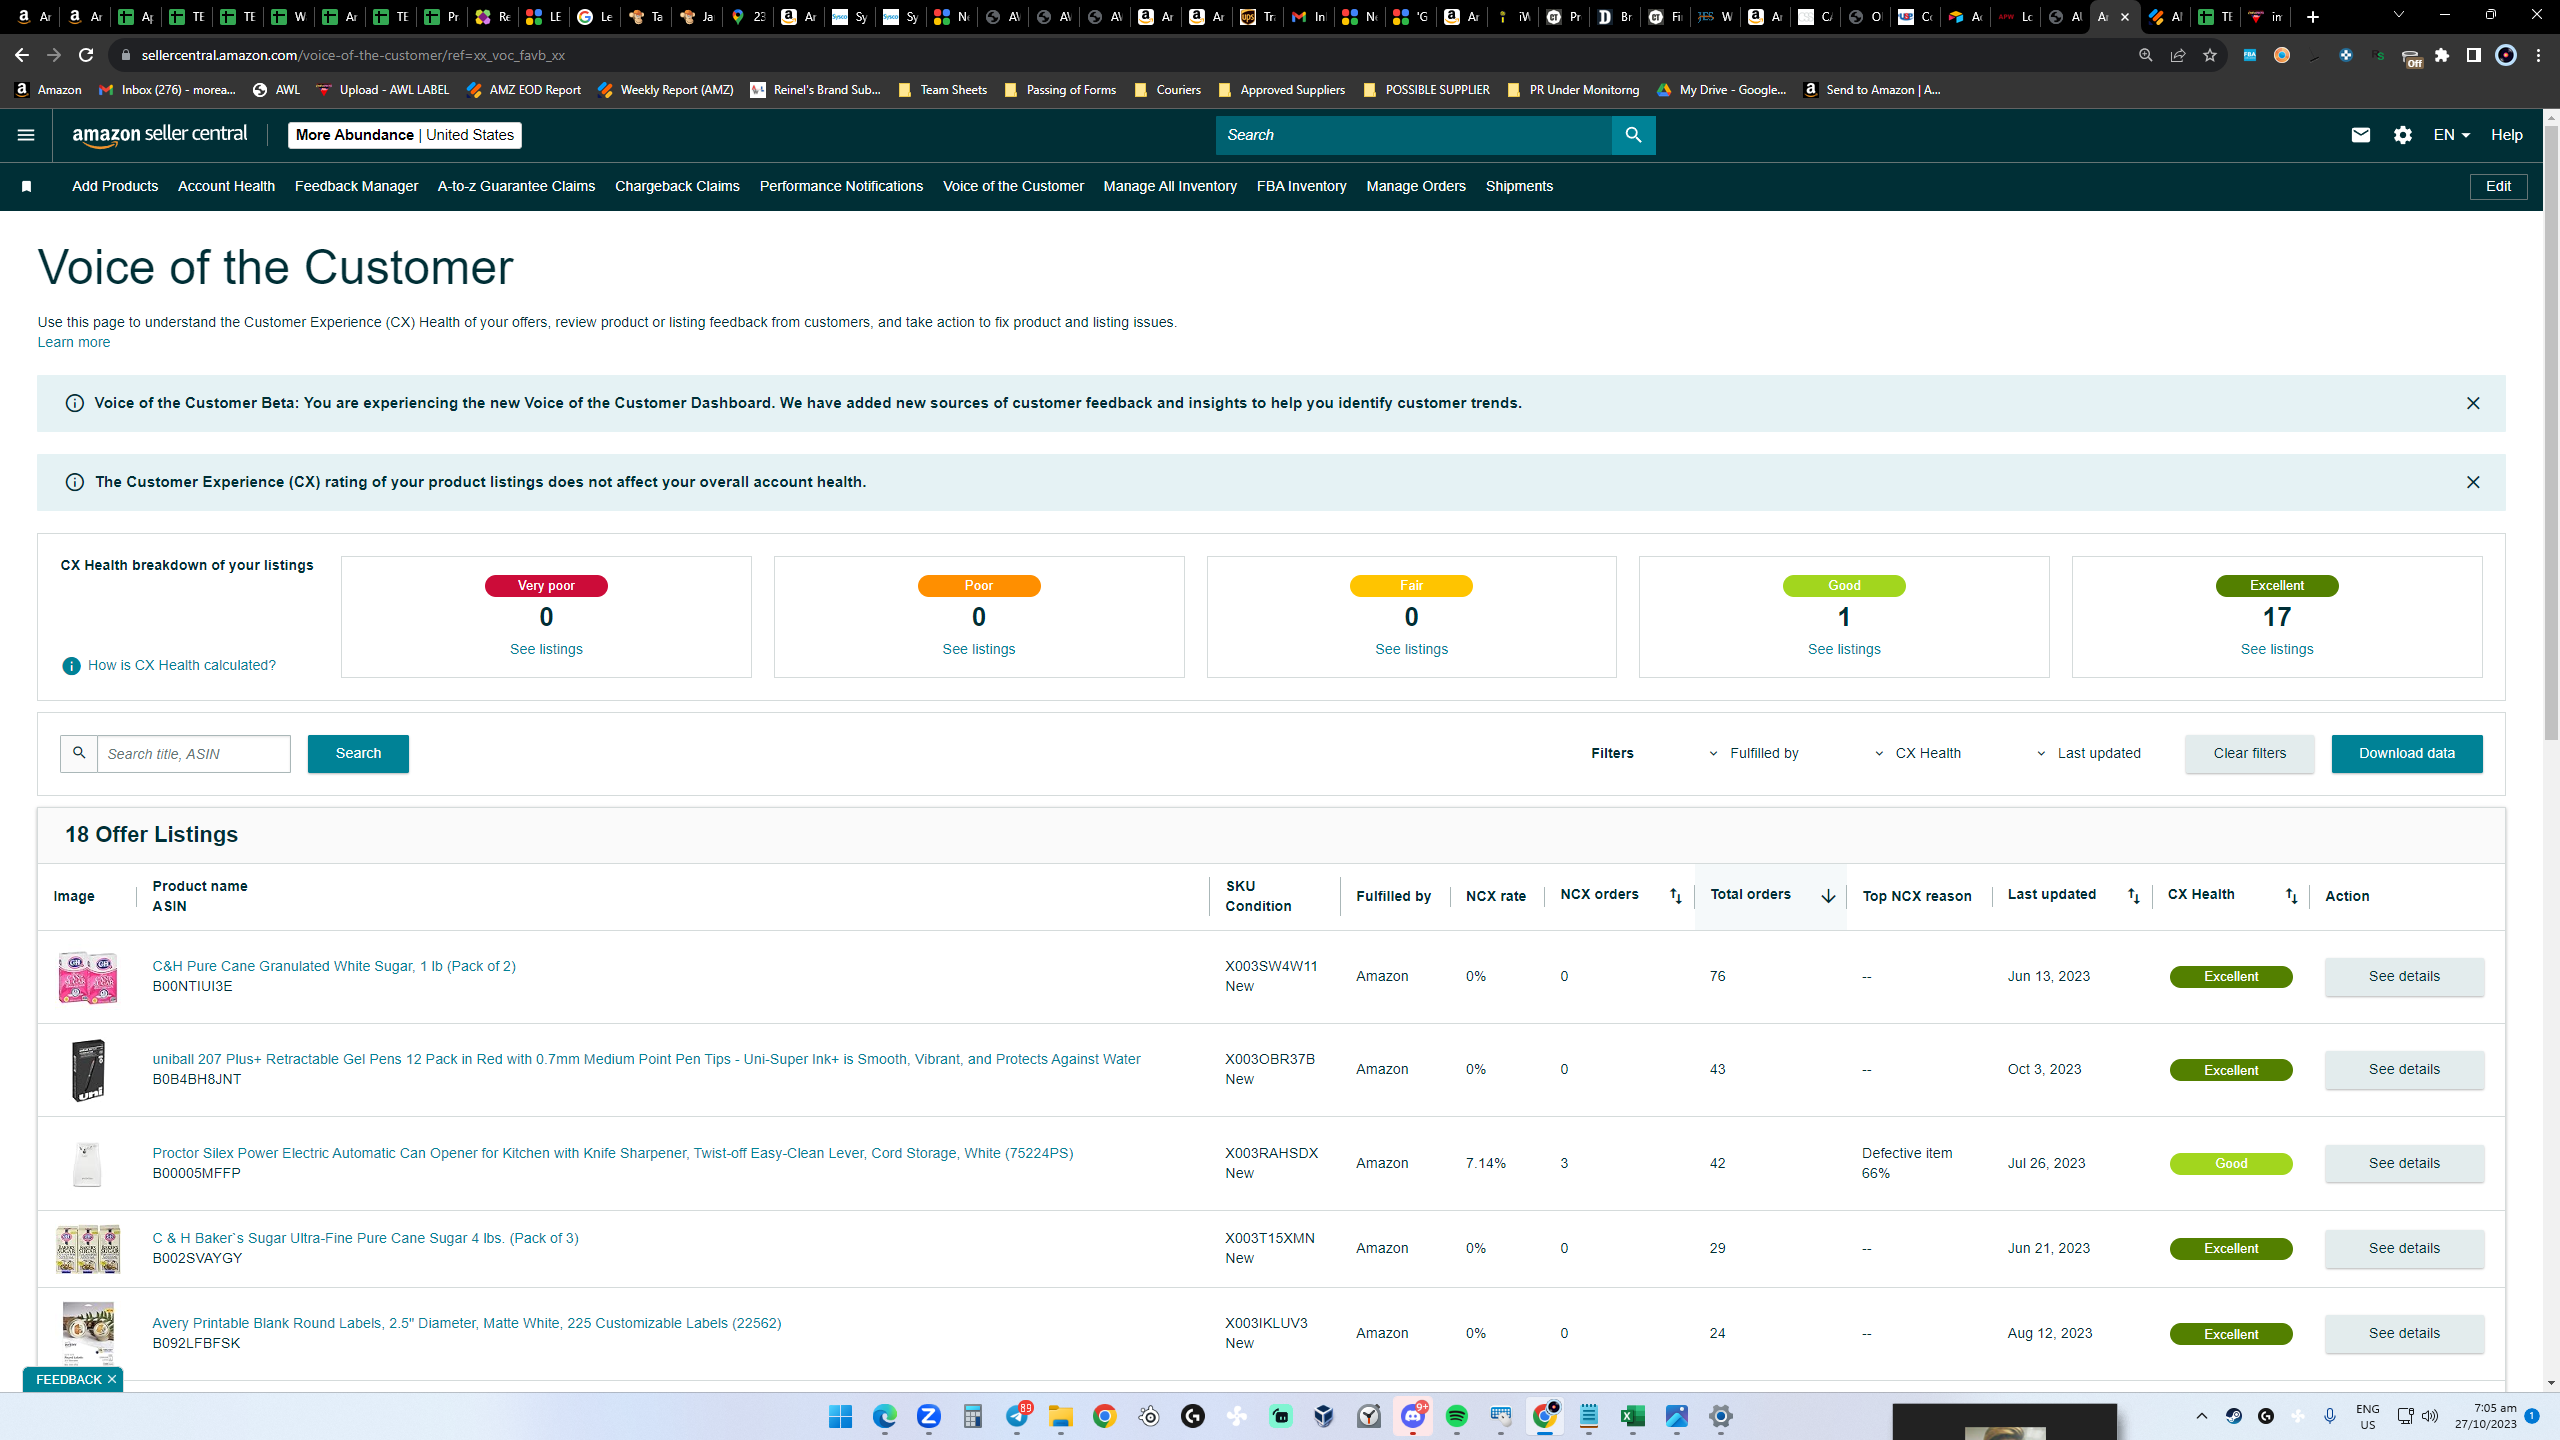Screen dimensions: 2560x1440
Task: Click Download data button
Action: coord(2406,753)
